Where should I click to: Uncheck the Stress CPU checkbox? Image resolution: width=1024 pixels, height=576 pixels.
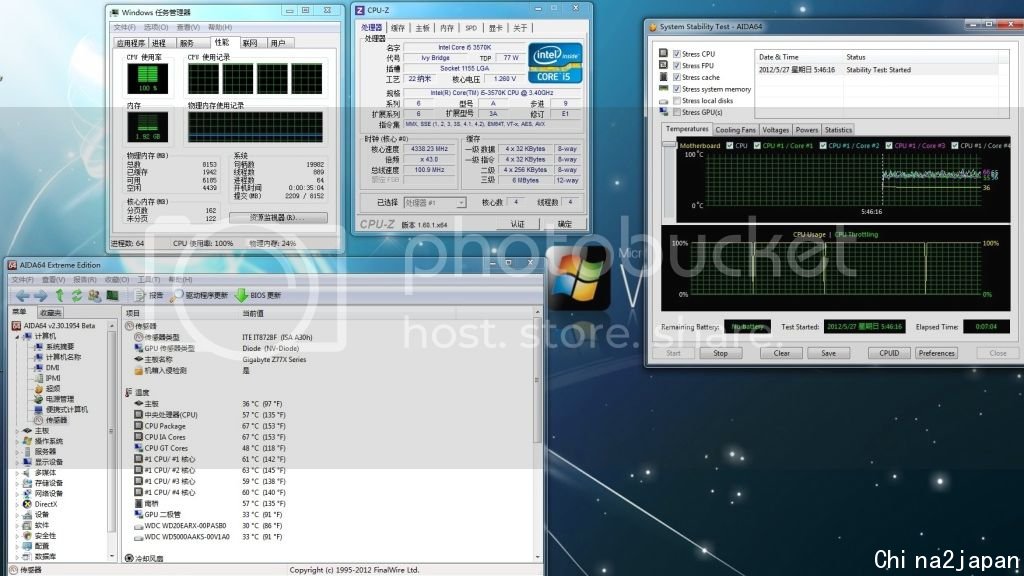pos(677,54)
